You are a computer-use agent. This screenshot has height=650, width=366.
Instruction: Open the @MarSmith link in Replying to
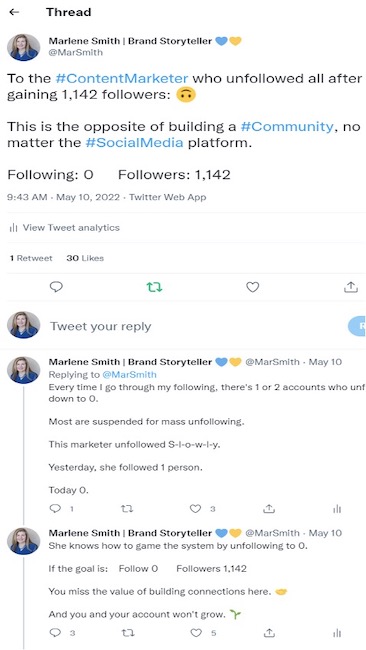coord(129,375)
